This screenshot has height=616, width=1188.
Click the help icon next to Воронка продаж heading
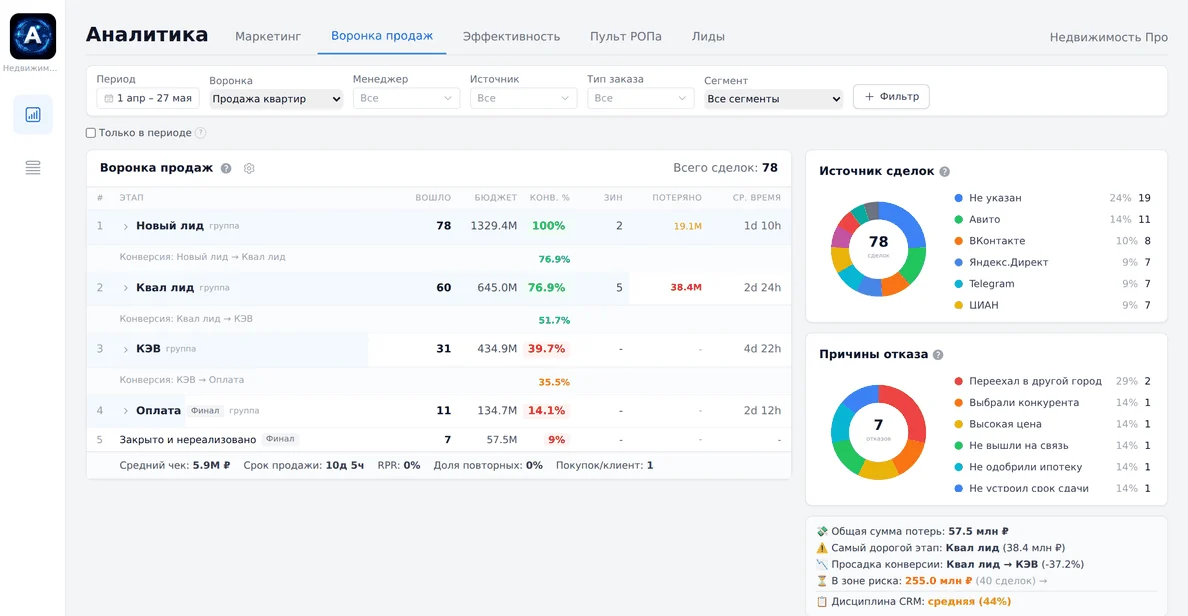[x=226, y=168]
